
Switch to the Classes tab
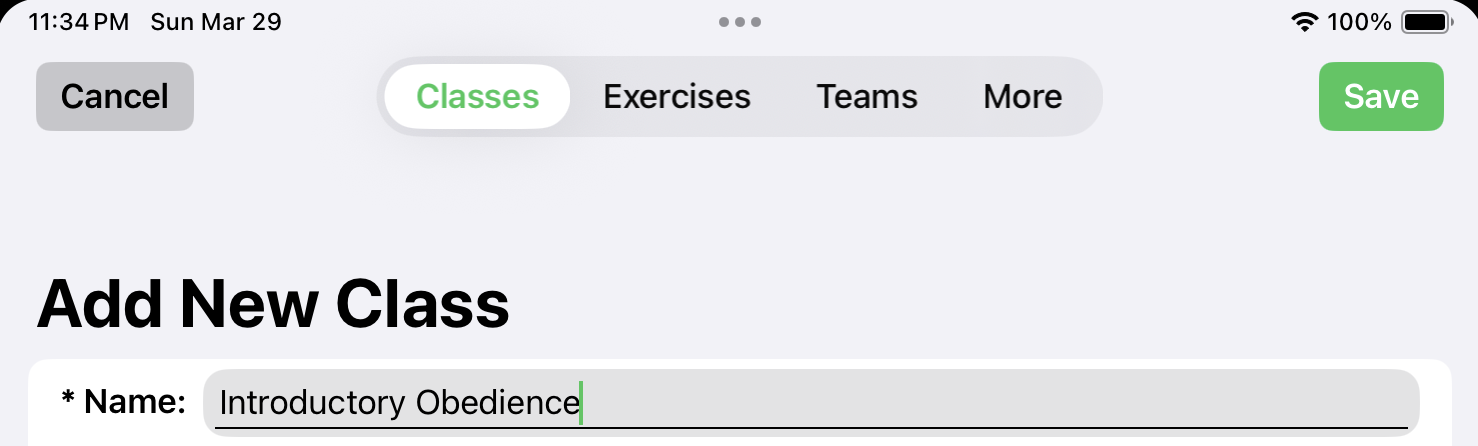477,97
